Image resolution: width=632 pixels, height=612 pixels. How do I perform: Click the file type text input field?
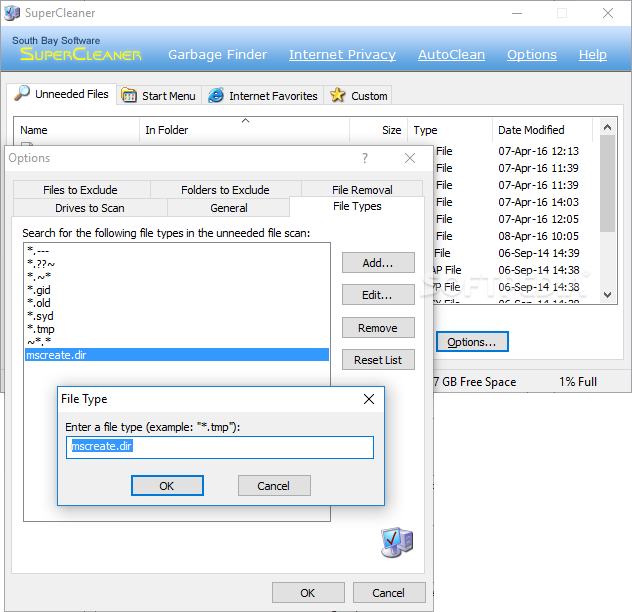[x=220, y=447]
